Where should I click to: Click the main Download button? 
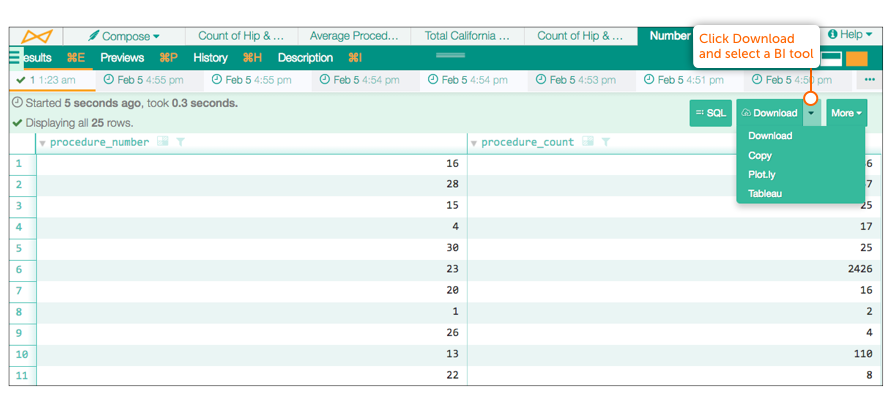[x=769, y=113]
